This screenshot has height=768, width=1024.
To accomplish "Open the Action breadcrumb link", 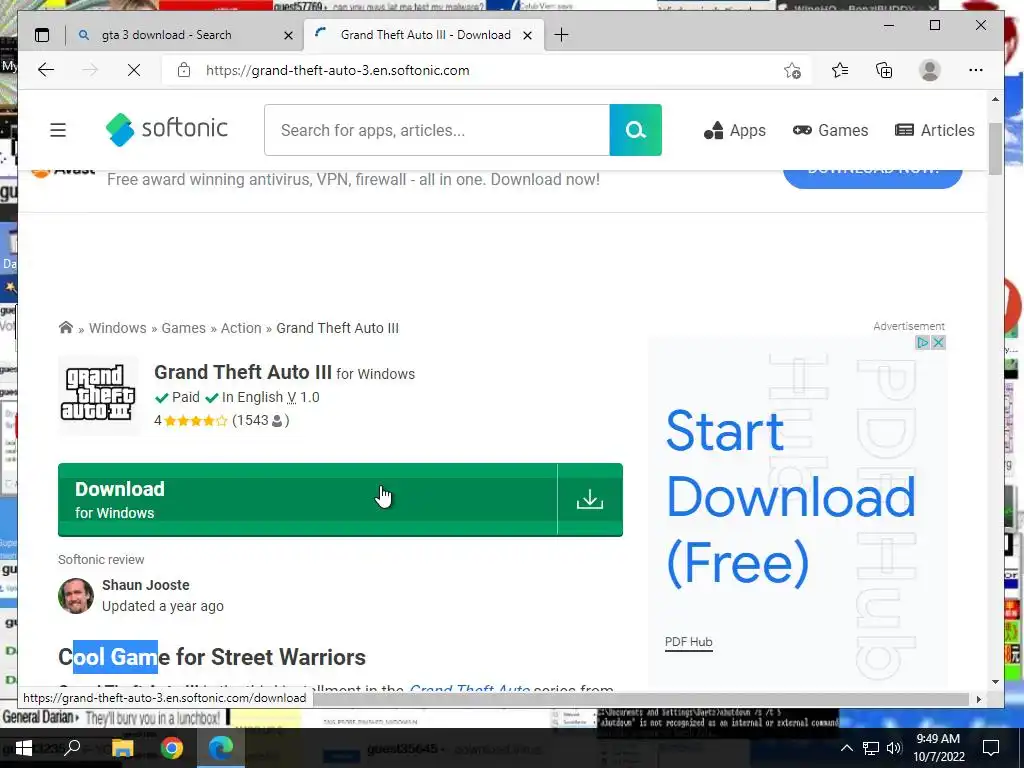I will point(241,328).
